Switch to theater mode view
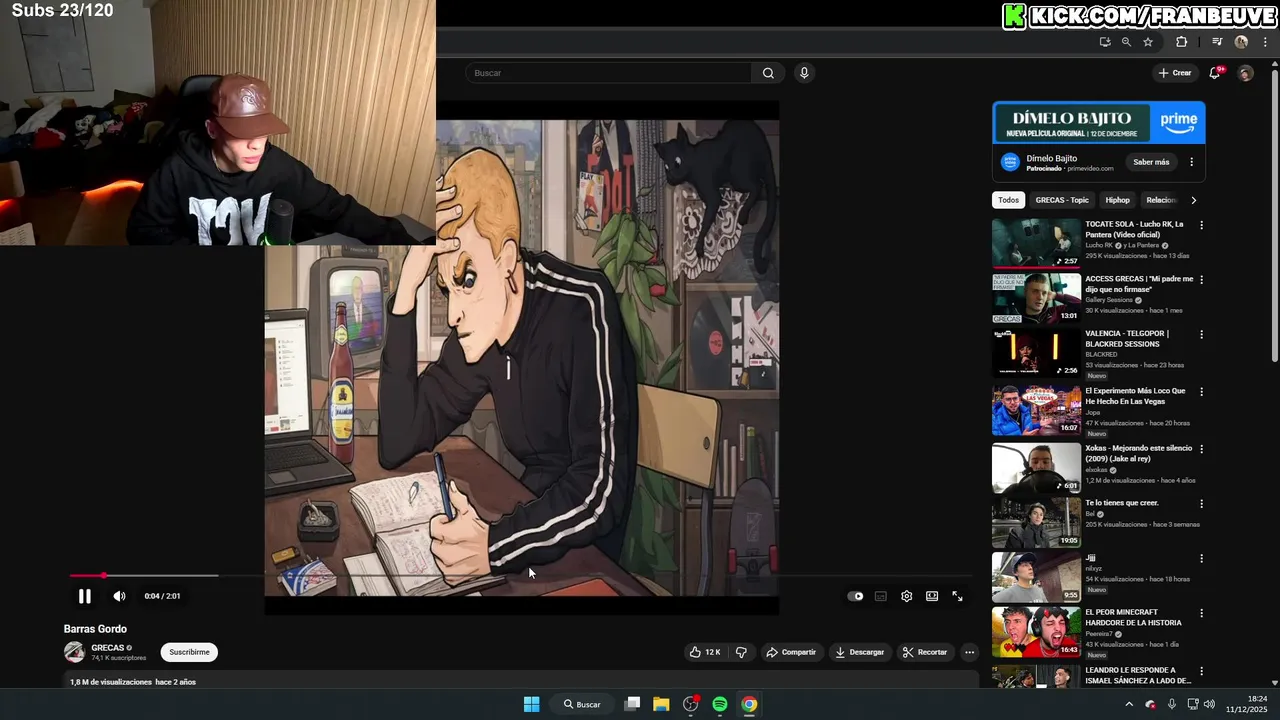 (x=932, y=596)
